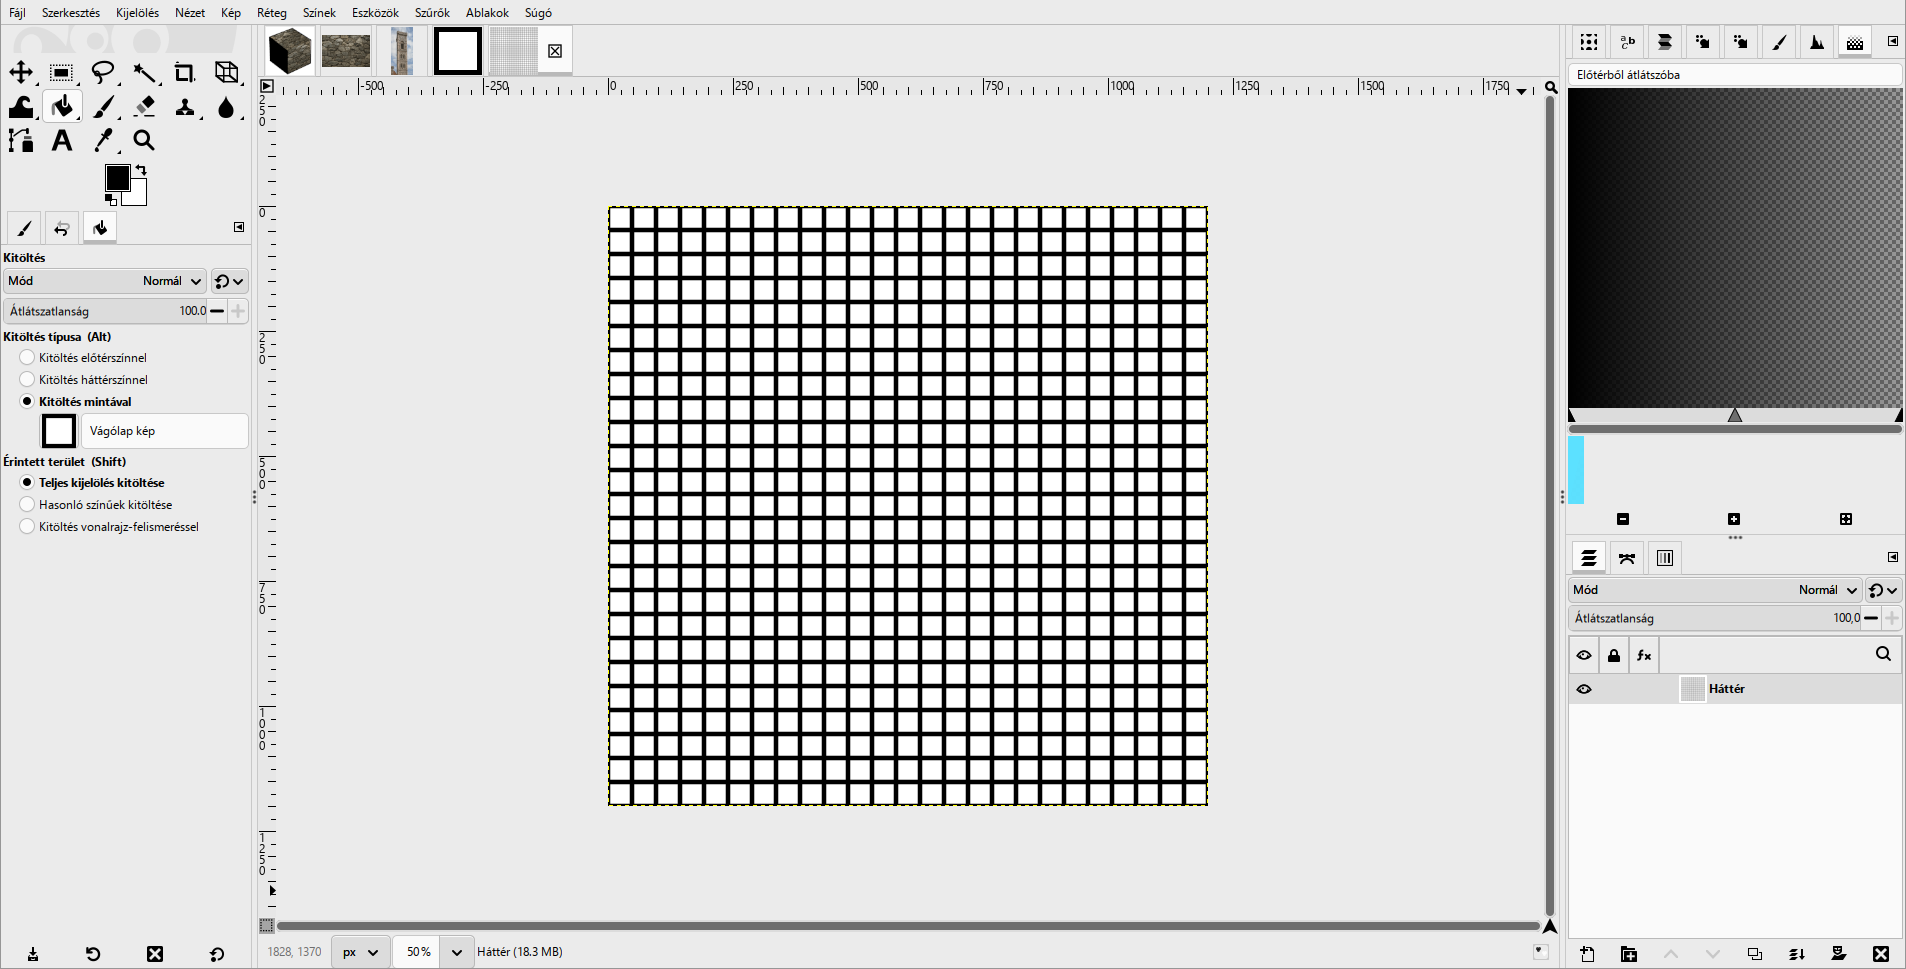This screenshot has height=969, width=1906.
Task: Click the black foreground color swatch
Action: click(x=117, y=177)
